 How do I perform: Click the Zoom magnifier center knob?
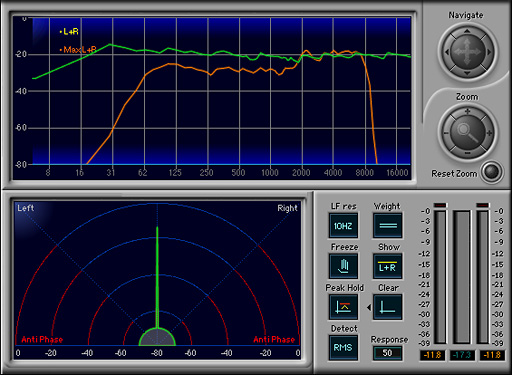pyautogui.click(x=467, y=132)
